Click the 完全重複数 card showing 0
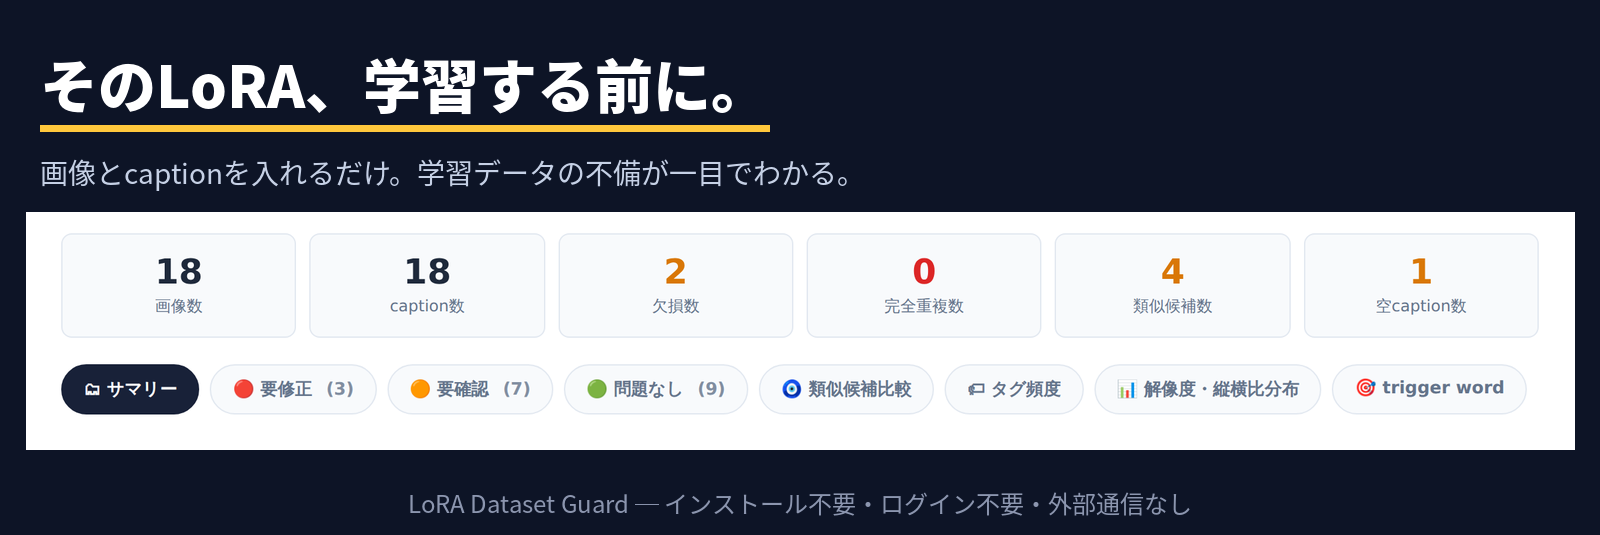The height and width of the screenshot is (535, 1600). [924, 286]
